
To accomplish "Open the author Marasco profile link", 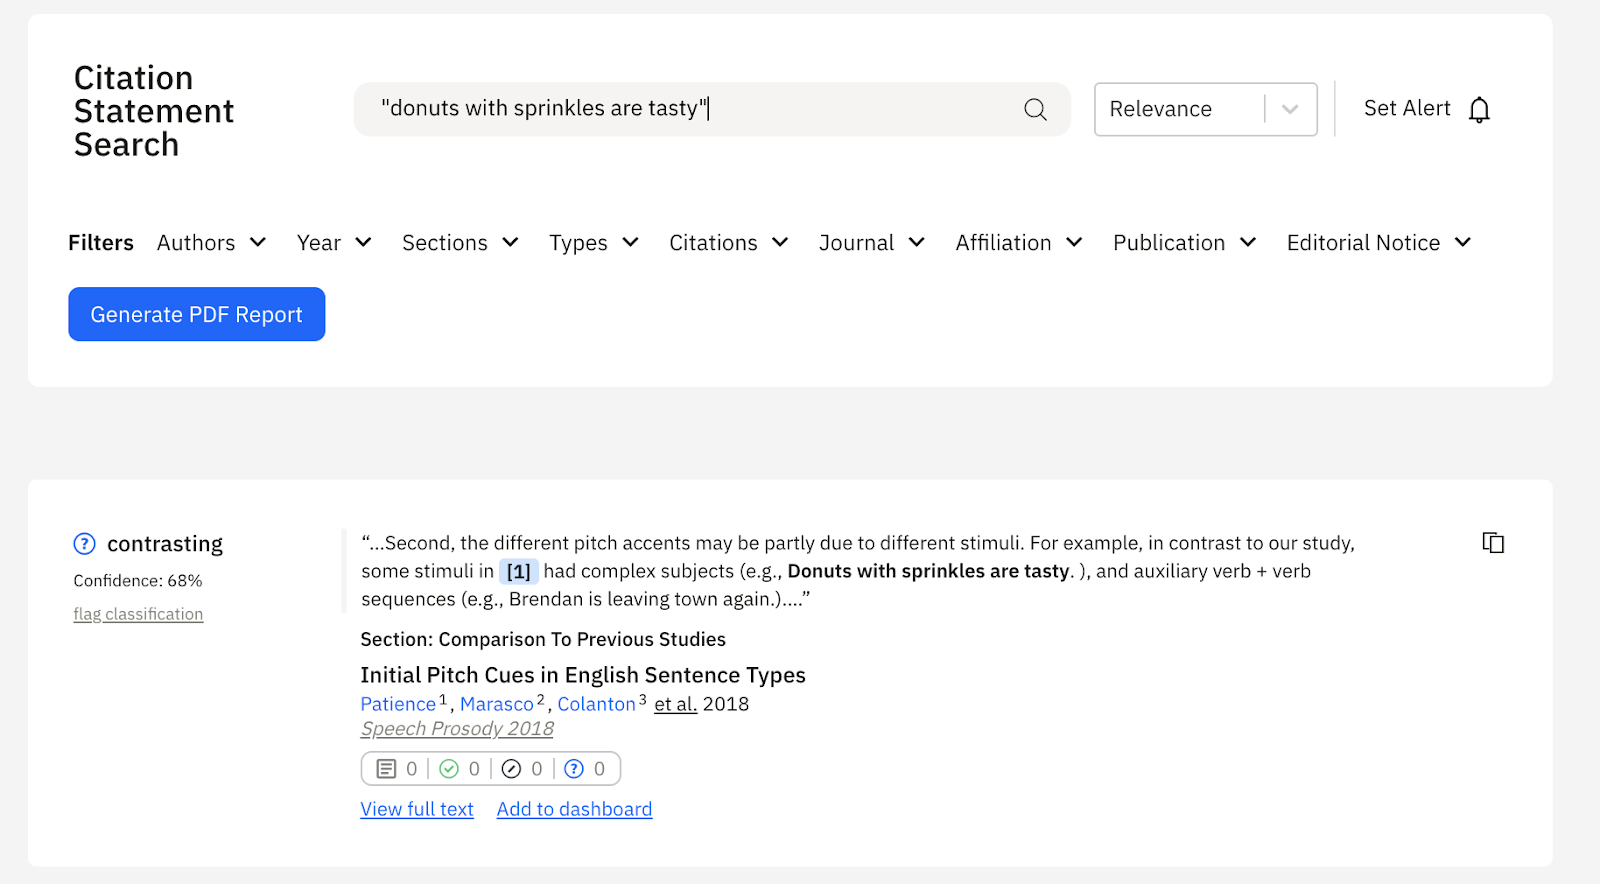I will 497,704.
